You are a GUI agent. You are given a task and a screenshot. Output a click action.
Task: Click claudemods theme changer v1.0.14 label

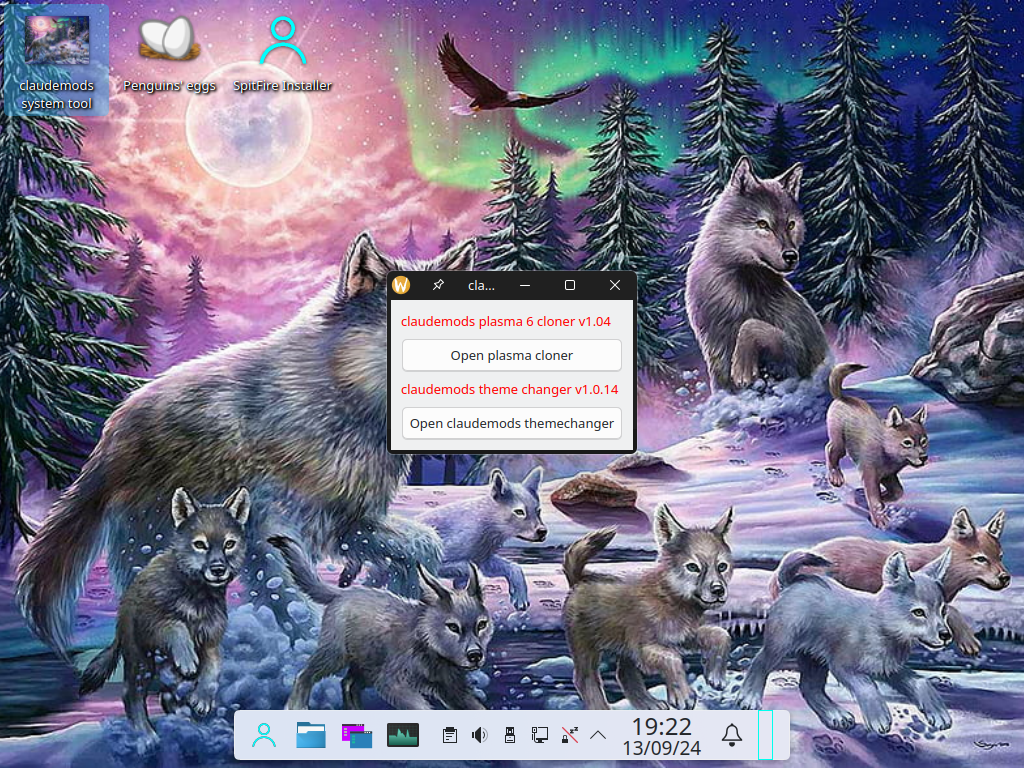[509, 389]
